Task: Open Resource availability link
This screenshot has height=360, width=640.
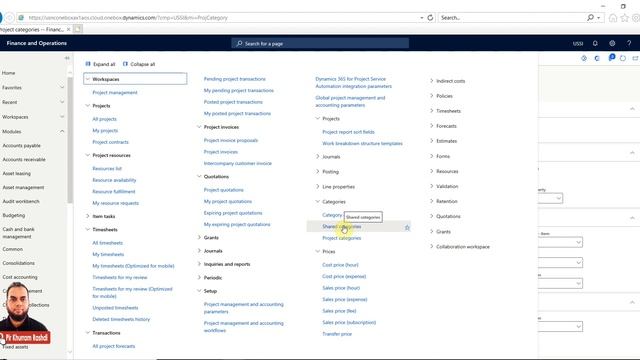Action: pyautogui.click(x=114, y=180)
